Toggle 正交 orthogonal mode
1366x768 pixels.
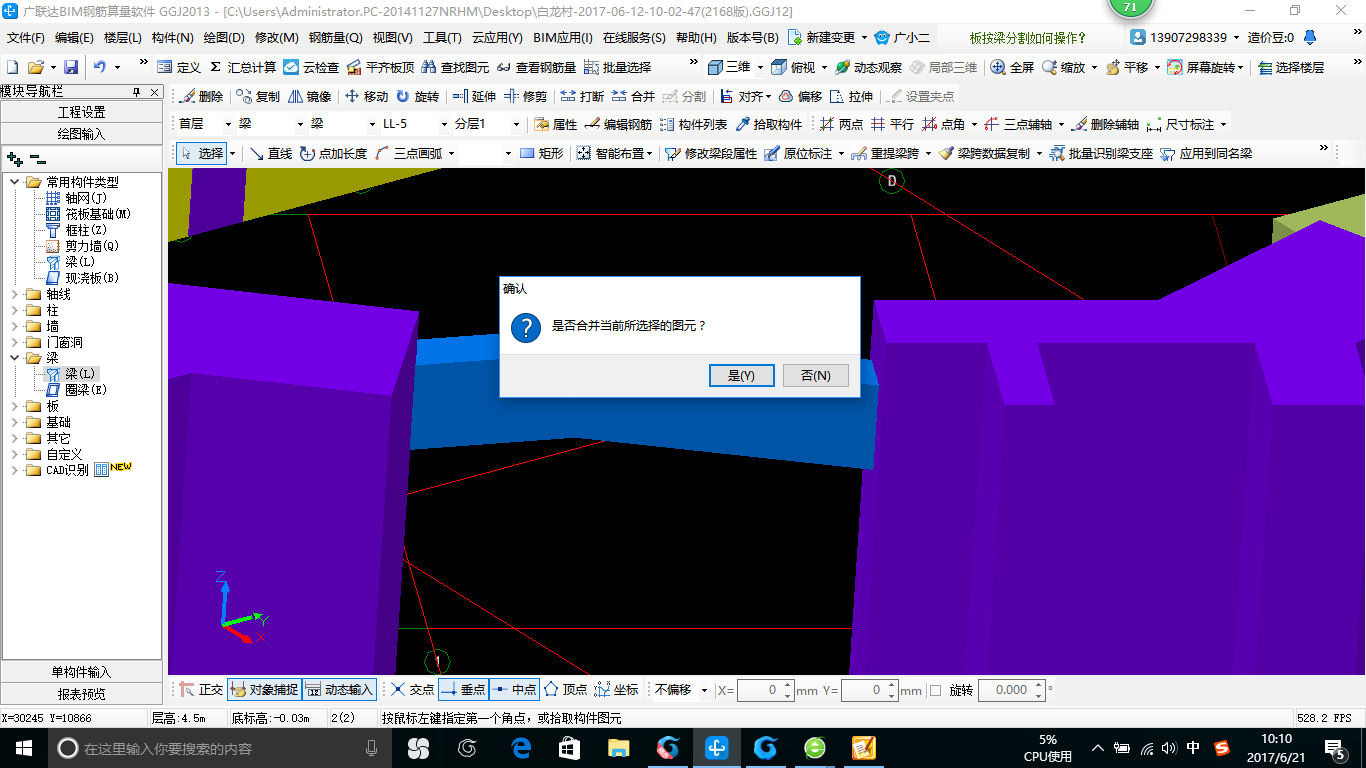(201, 690)
